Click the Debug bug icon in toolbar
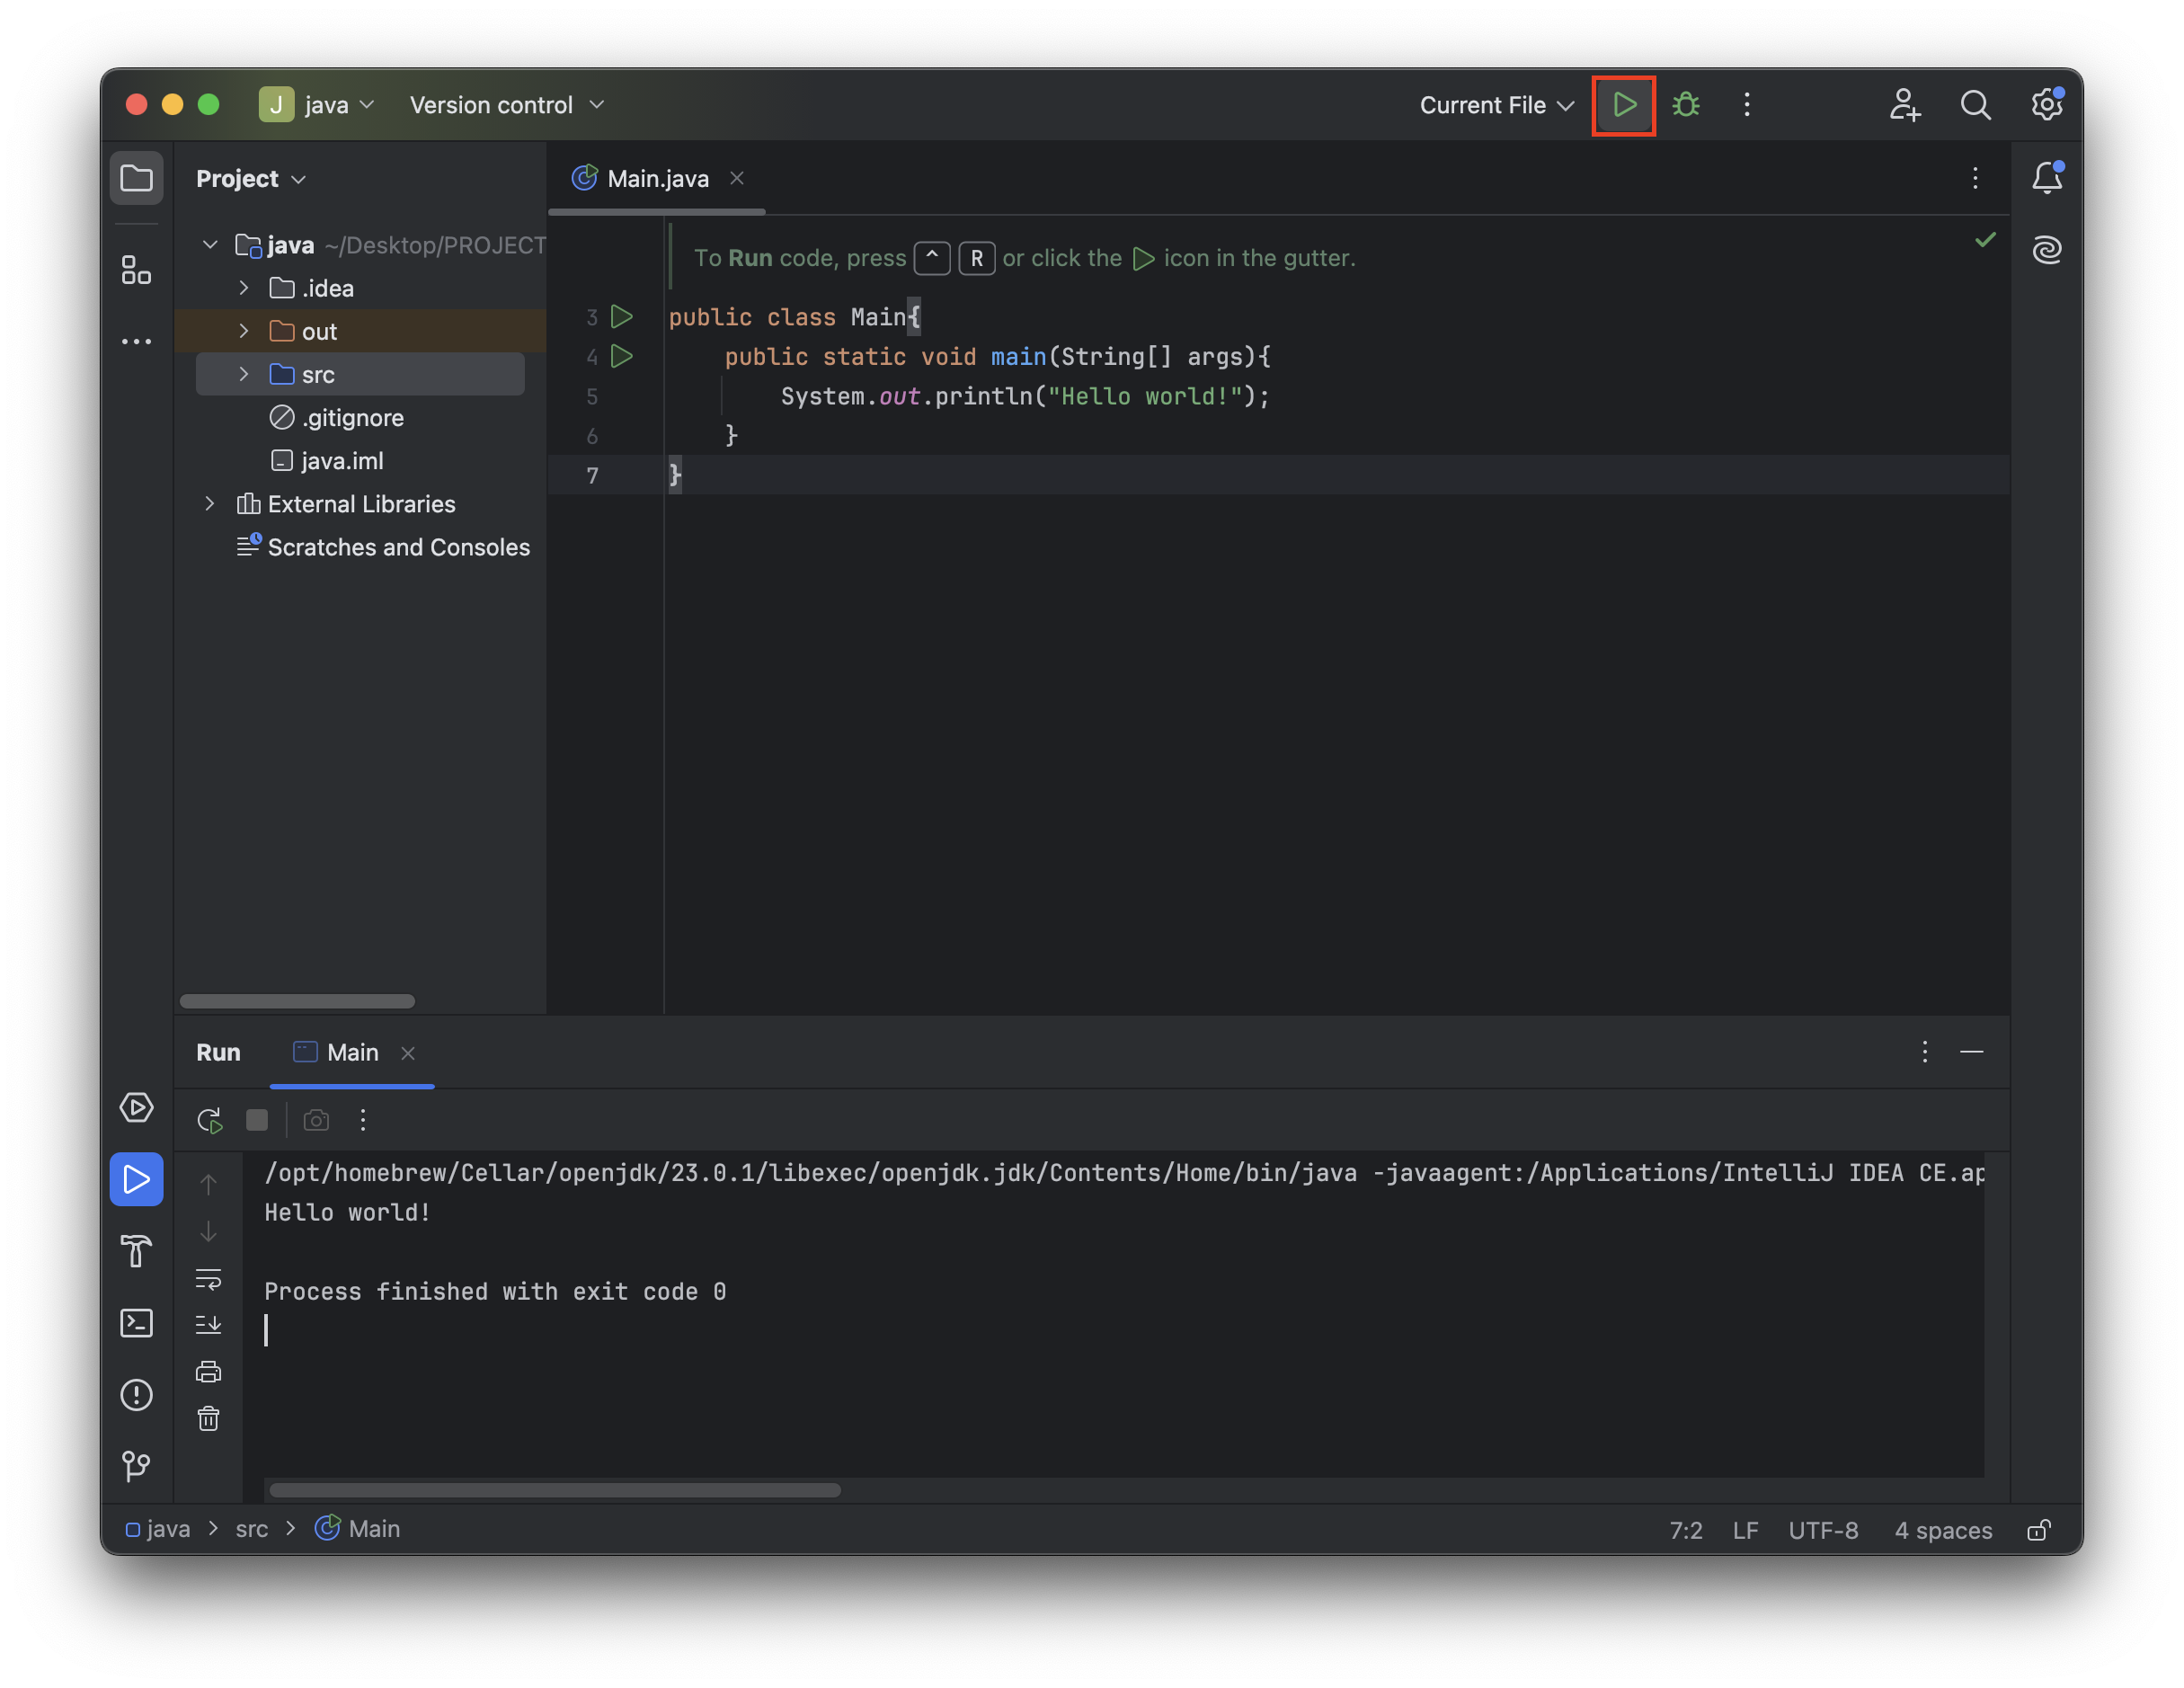The image size is (2184, 1688). point(1686,105)
